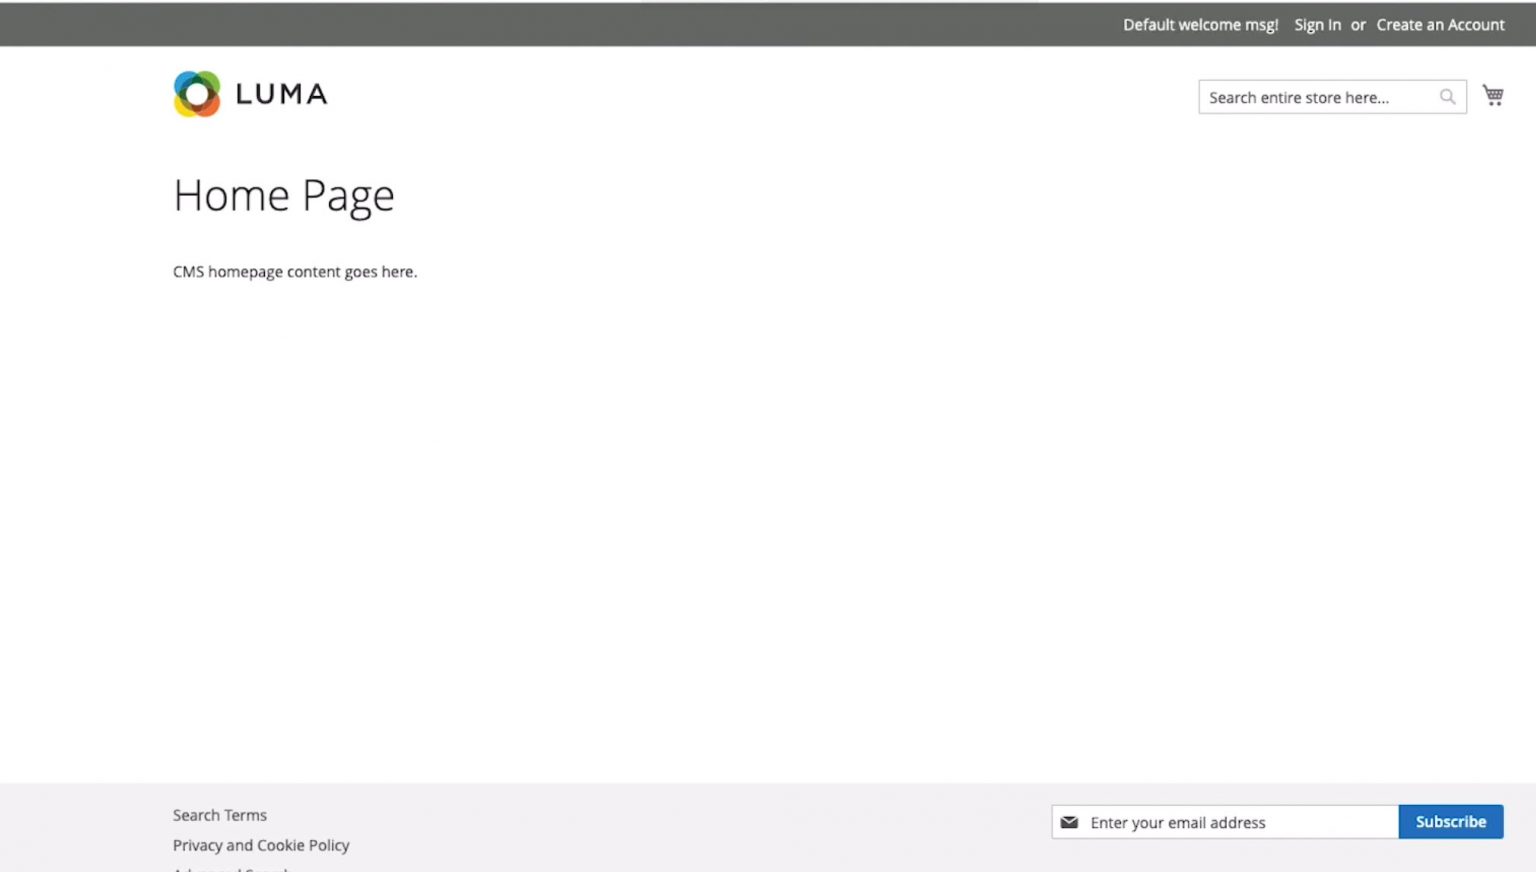The height and width of the screenshot is (872, 1536).
Task: Open the shopping cart icon
Action: (x=1492, y=96)
